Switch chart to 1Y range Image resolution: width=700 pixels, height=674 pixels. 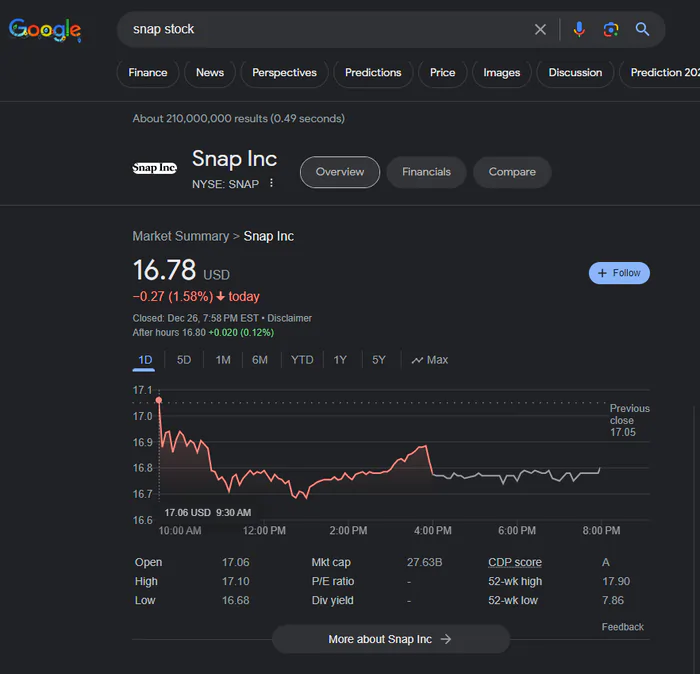point(340,360)
